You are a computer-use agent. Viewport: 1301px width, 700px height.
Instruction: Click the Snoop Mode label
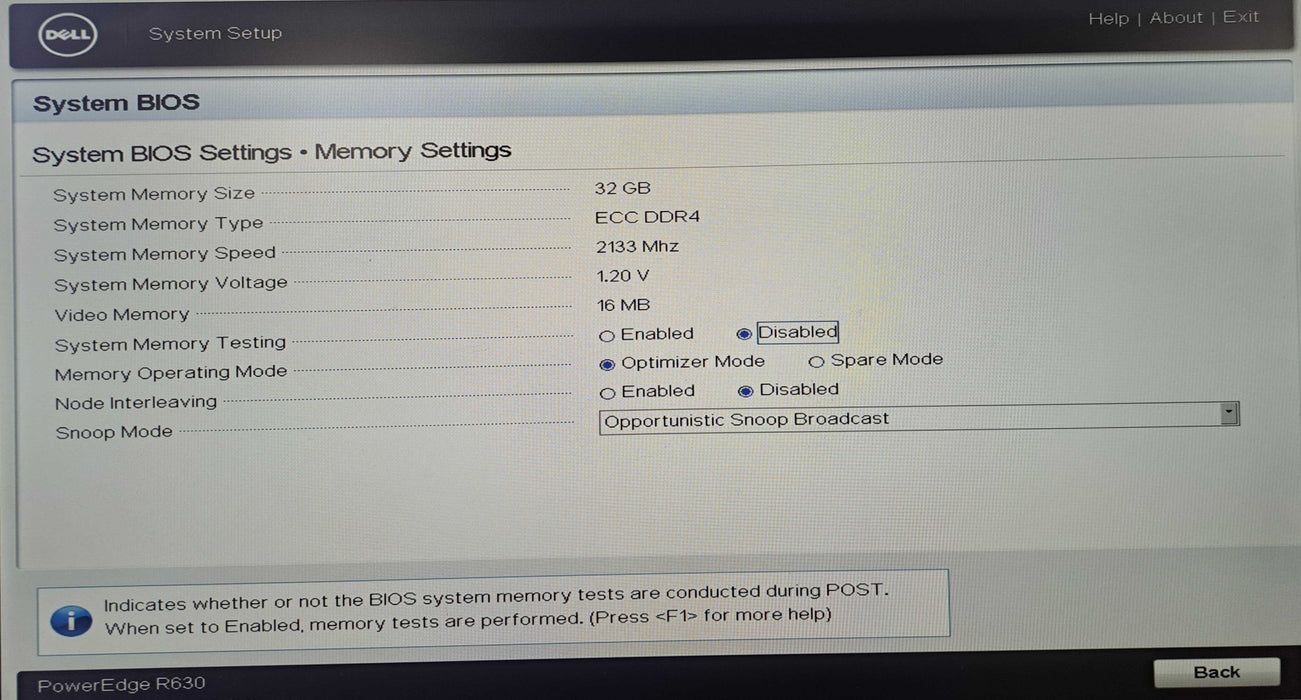coord(113,433)
